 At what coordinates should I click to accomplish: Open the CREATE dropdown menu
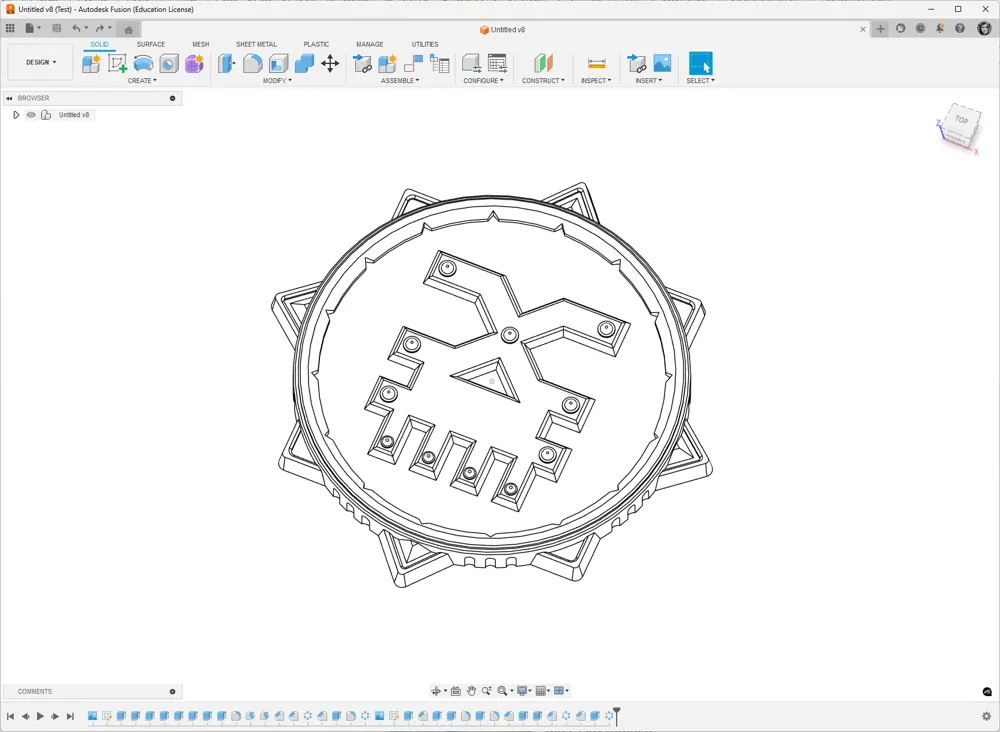[x=143, y=80]
